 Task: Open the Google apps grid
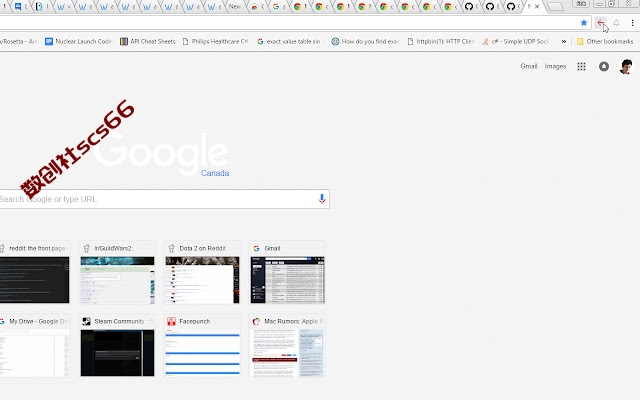pyautogui.click(x=581, y=66)
